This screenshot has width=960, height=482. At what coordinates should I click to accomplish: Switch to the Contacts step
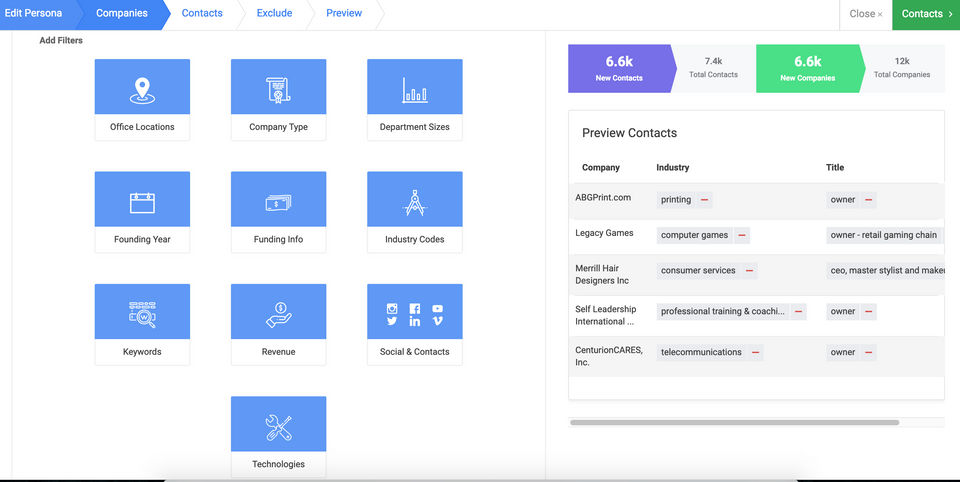pyautogui.click(x=202, y=13)
